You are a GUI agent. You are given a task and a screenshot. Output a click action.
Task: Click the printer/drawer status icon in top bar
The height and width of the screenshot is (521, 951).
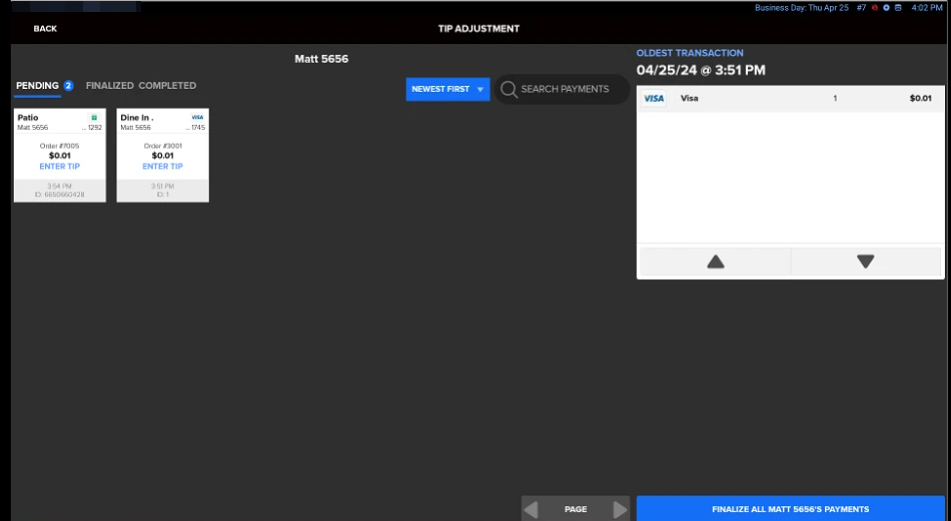(x=898, y=8)
